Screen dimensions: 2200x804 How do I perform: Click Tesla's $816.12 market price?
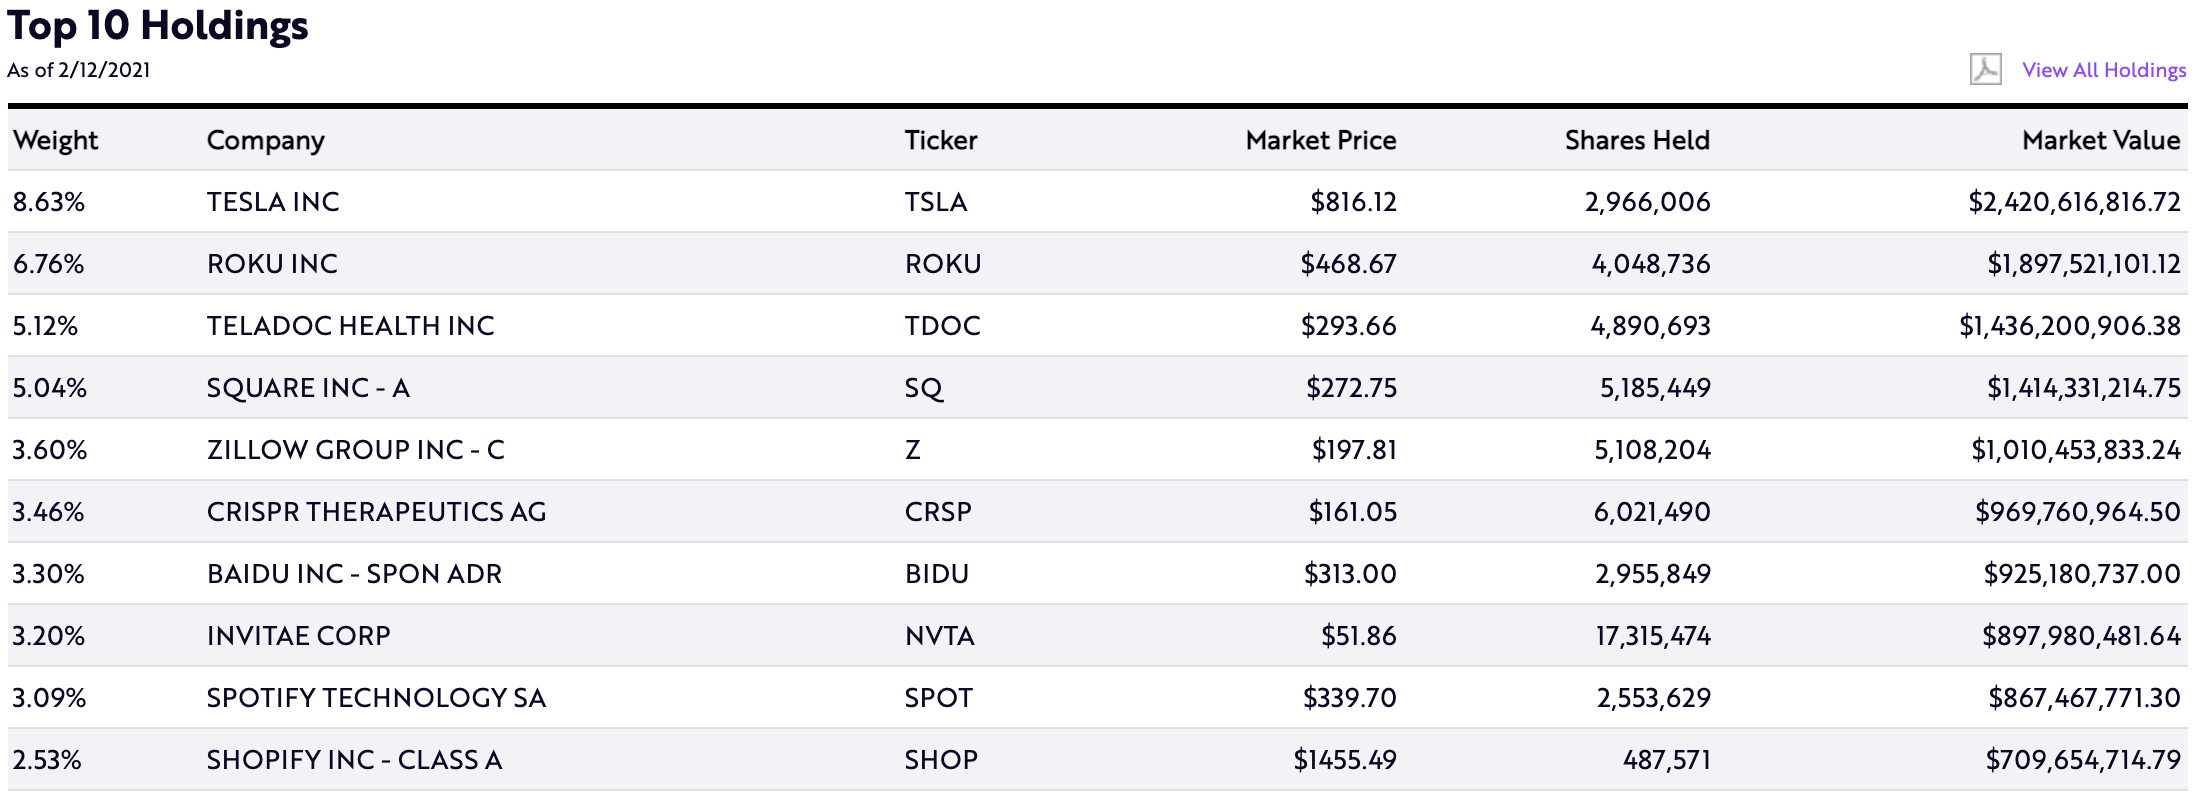coord(1352,202)
